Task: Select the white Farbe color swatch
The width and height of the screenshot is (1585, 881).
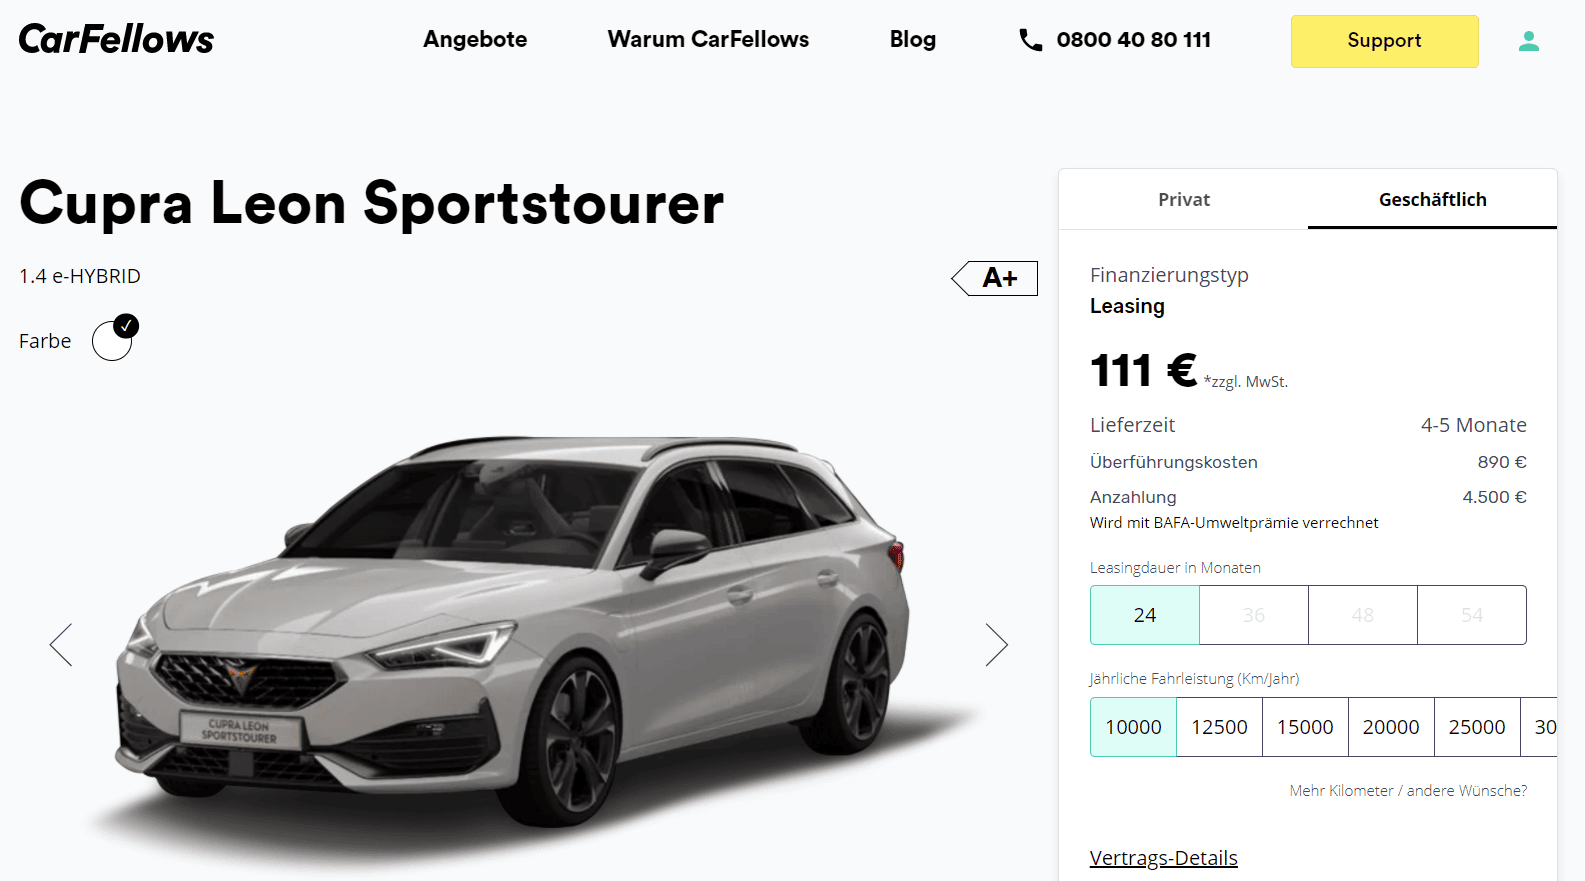Action: [x=112, y=341]
